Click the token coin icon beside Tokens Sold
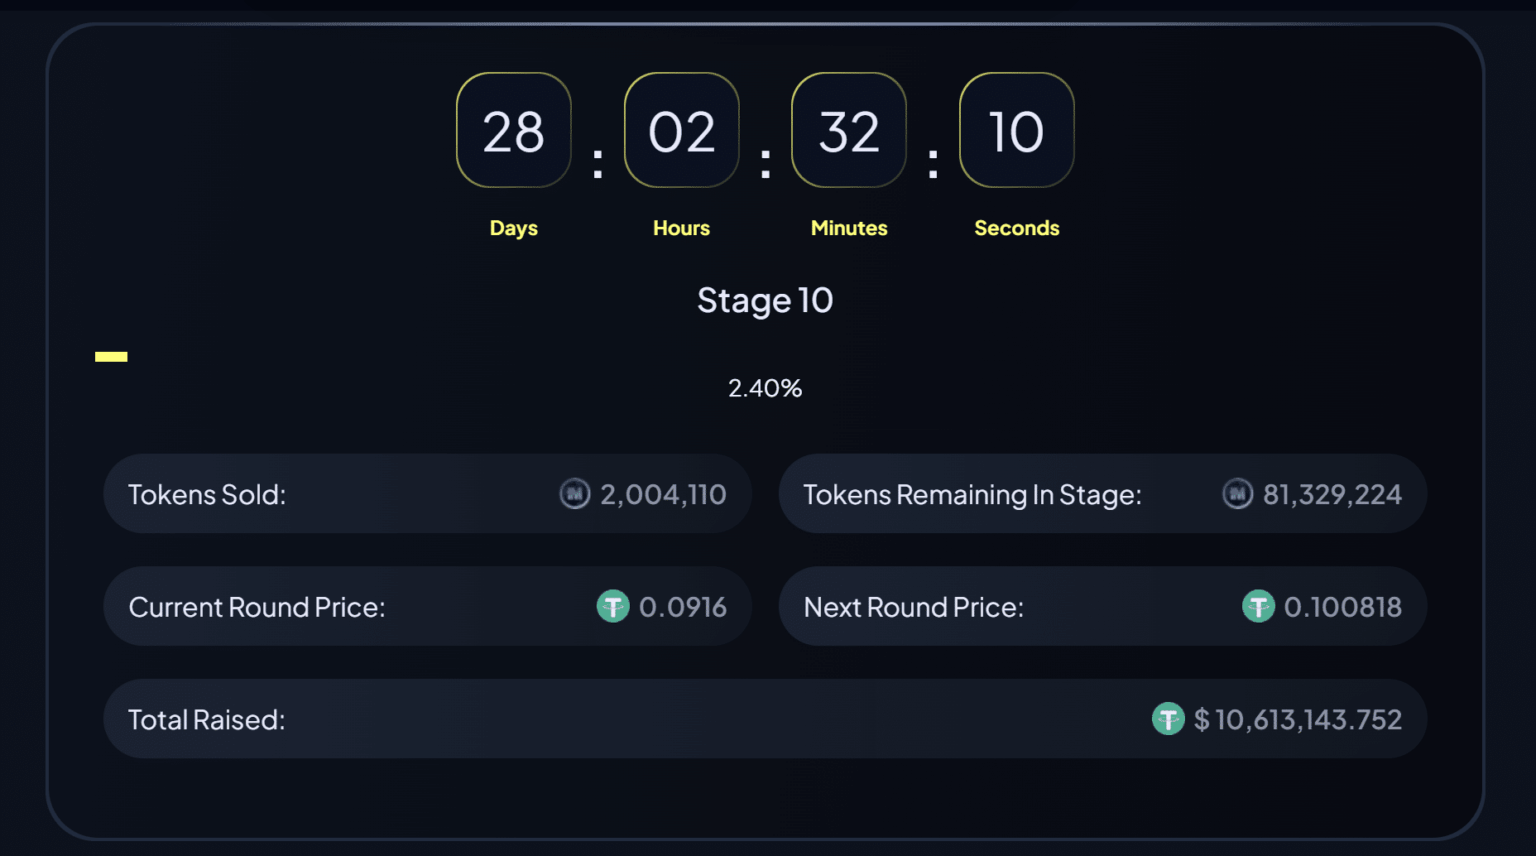Viewport: 1536px width, 856px height. click(575, 494)
